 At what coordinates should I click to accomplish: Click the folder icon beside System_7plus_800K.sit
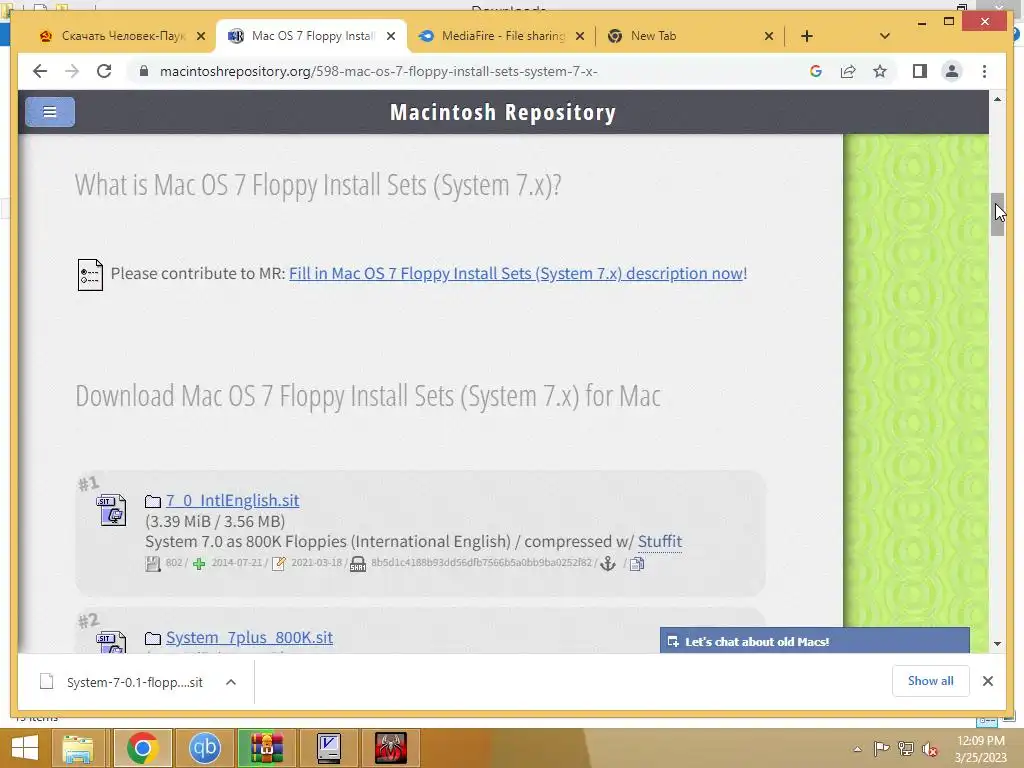point(153,638)
